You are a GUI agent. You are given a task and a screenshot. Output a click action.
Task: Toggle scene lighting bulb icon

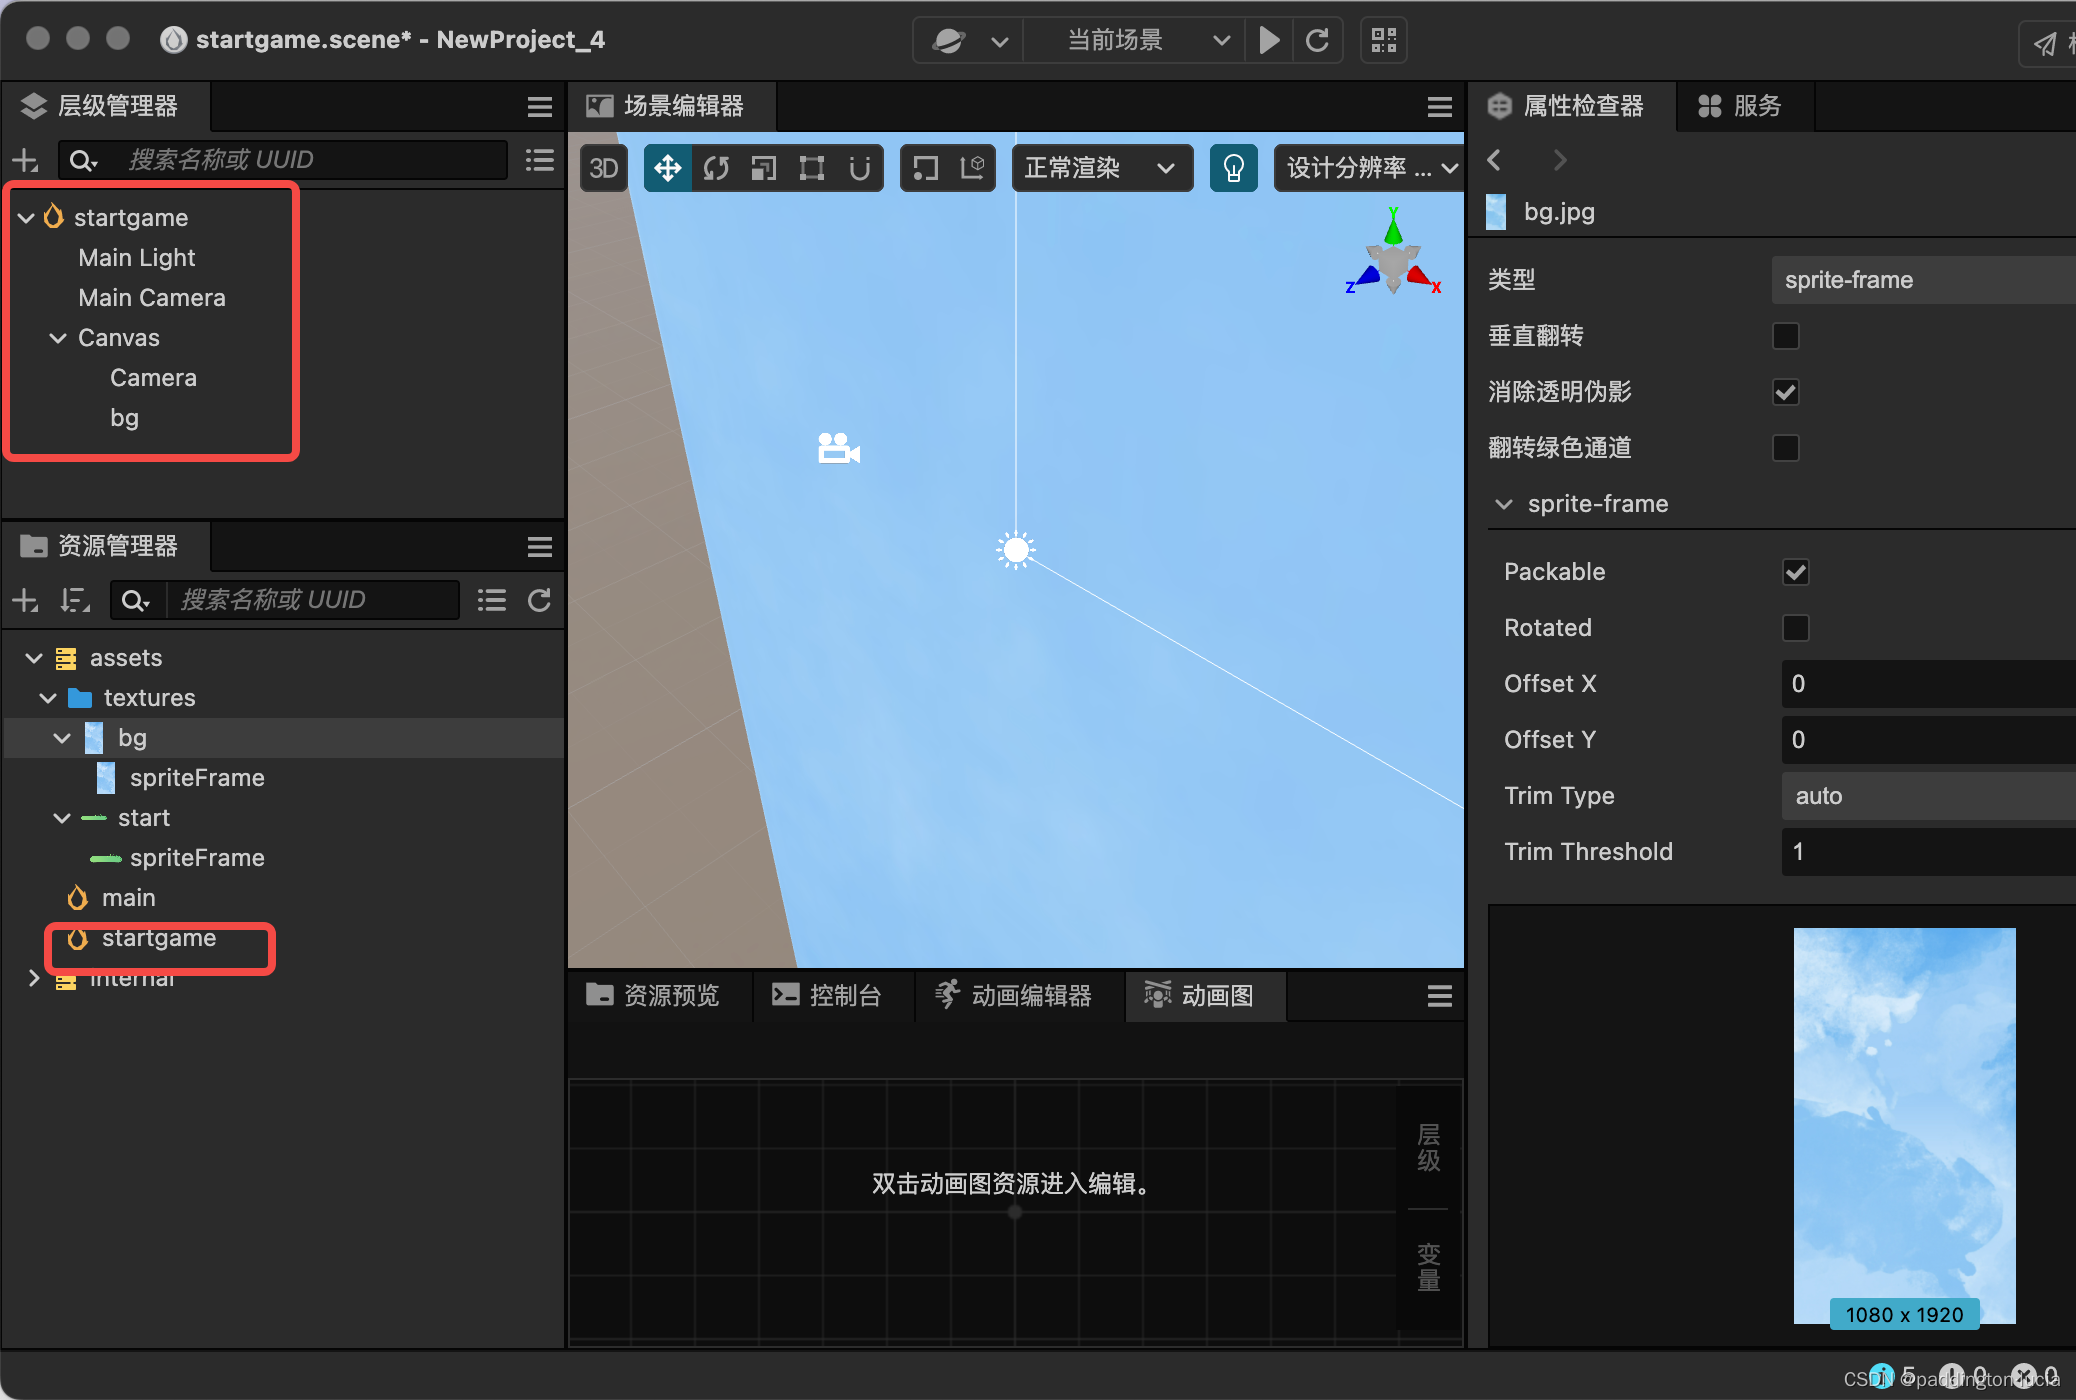tap(1233, 168)
